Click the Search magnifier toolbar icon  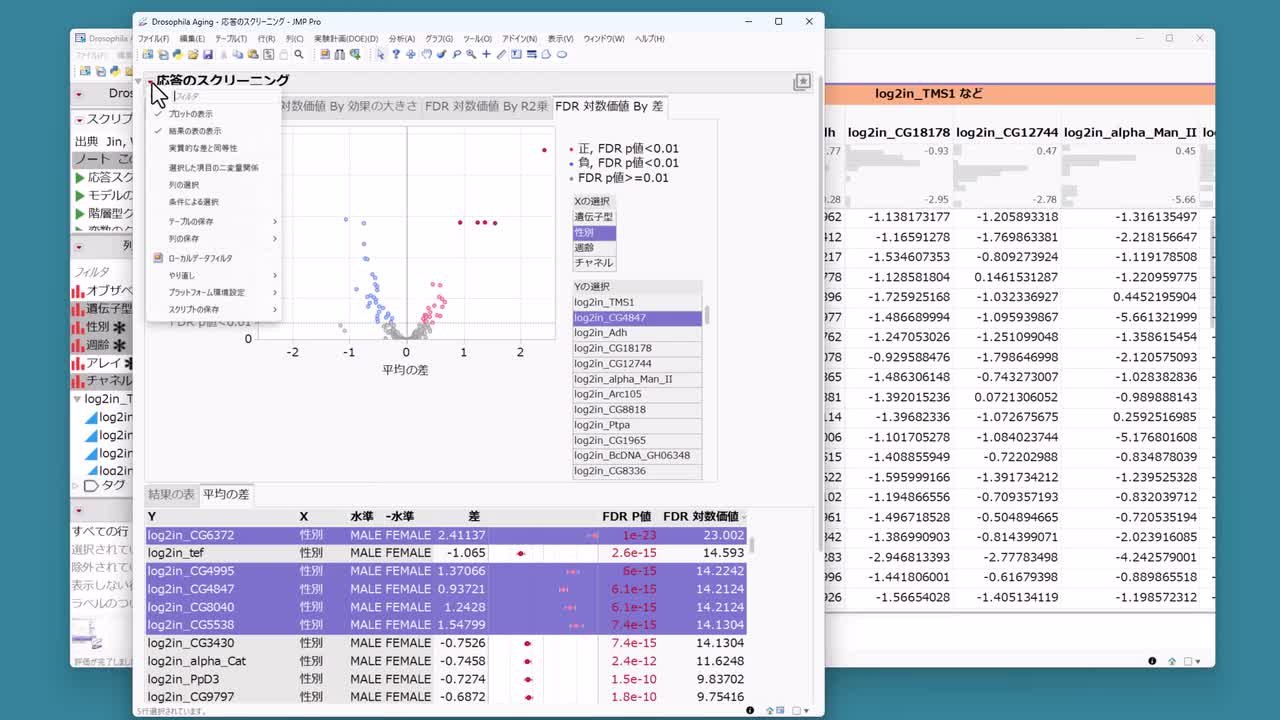(x=298, y=54)
